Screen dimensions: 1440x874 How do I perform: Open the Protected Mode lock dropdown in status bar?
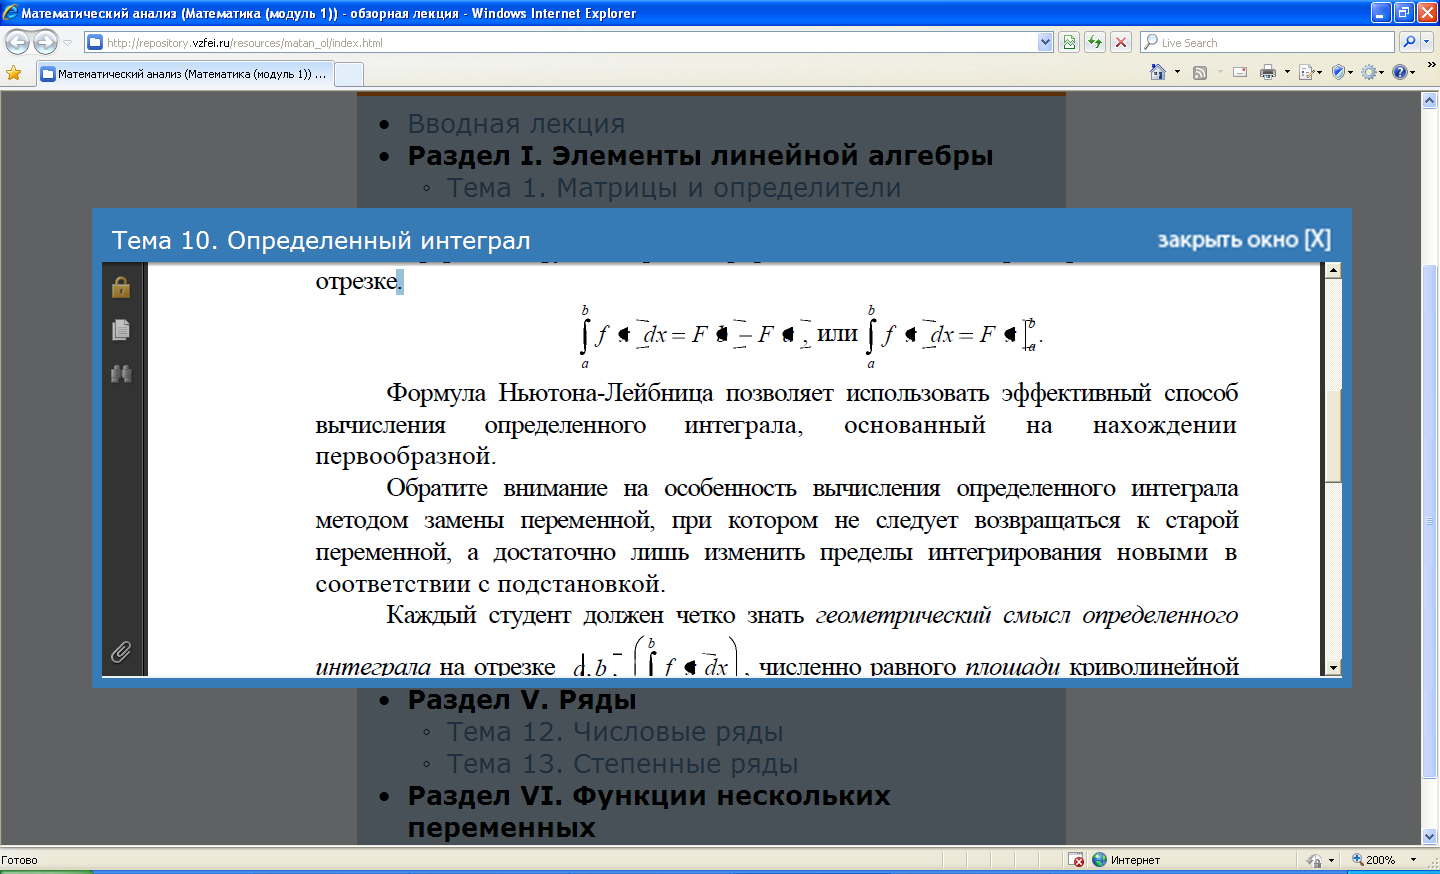pyautogui.click(x=1321, y=860)
